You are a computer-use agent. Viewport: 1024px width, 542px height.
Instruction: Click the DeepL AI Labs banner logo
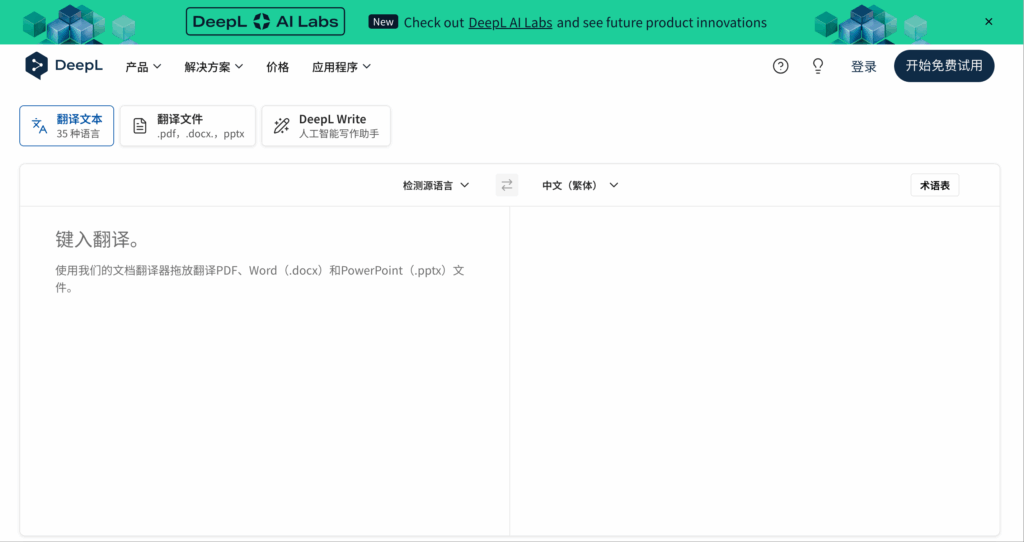click(265, 22)
